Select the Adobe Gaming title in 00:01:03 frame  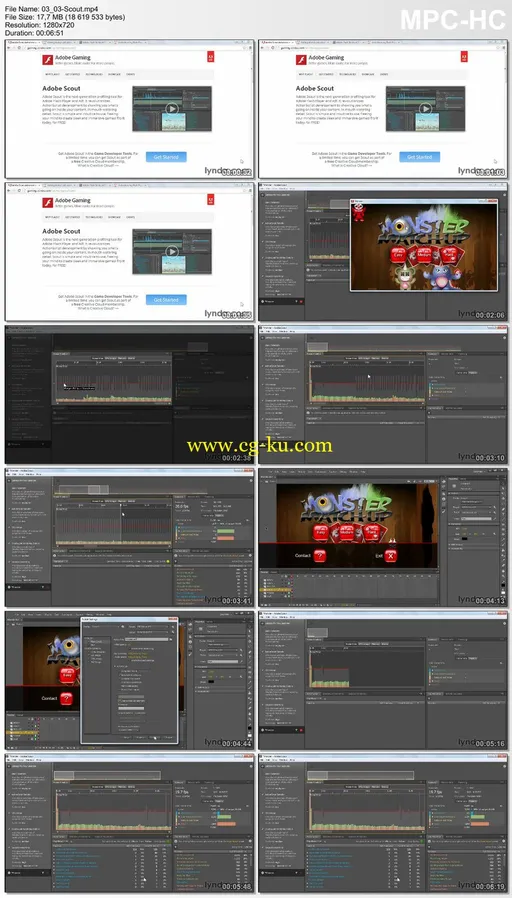326,58
